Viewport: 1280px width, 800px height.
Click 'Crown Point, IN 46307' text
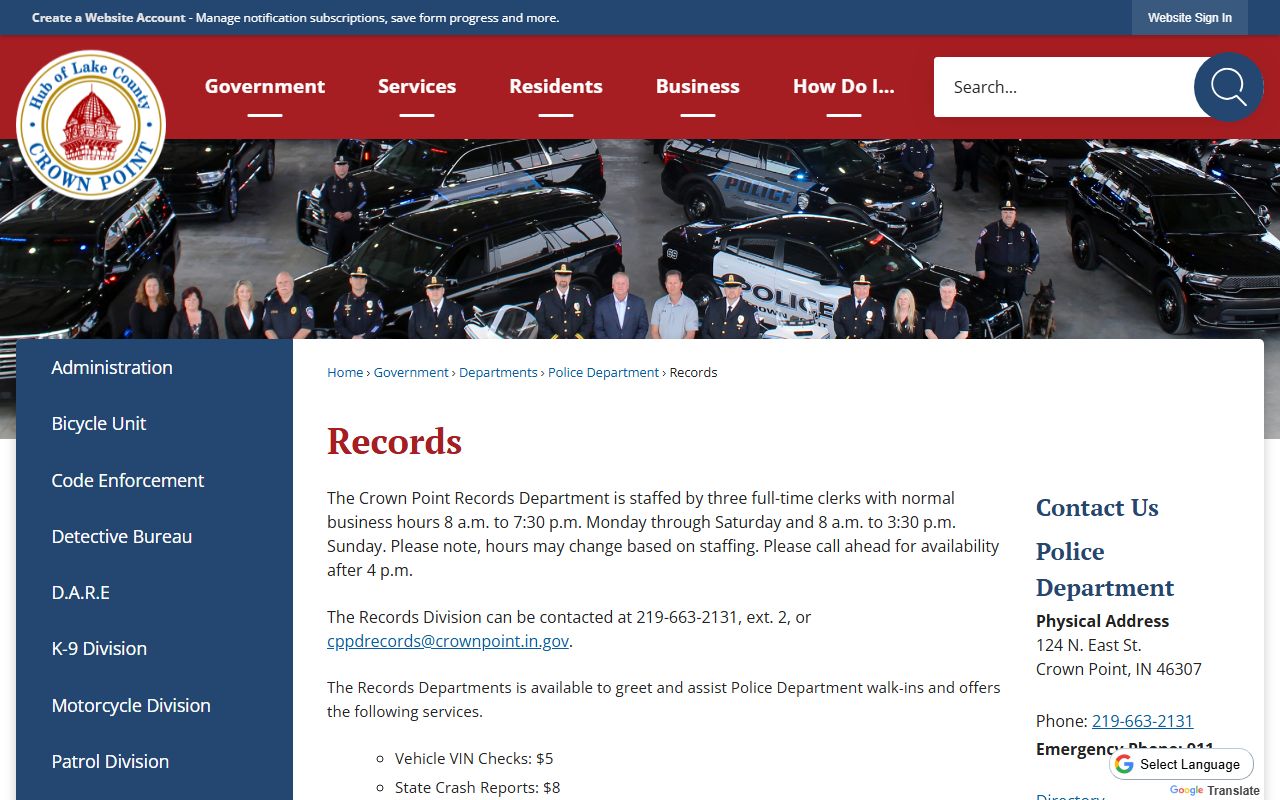[1119, 669]
